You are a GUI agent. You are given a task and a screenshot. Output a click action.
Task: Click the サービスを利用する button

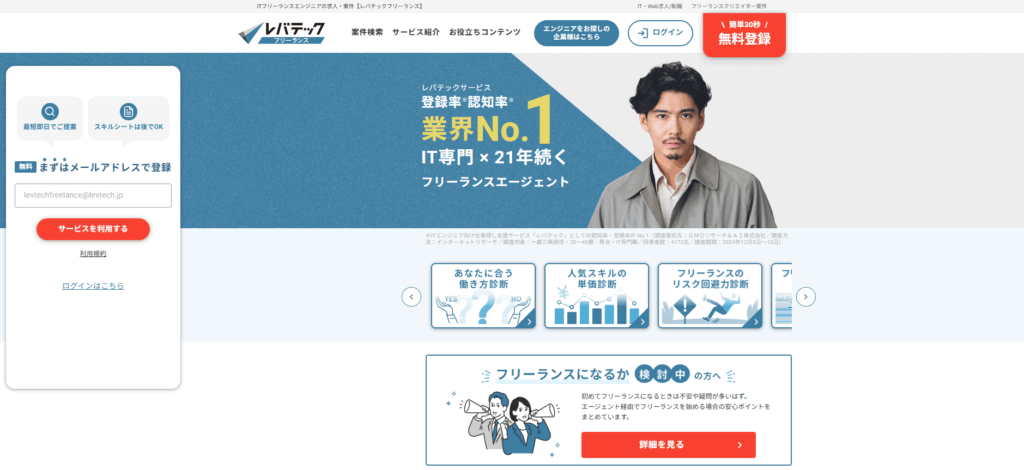[x=93, y=229]
